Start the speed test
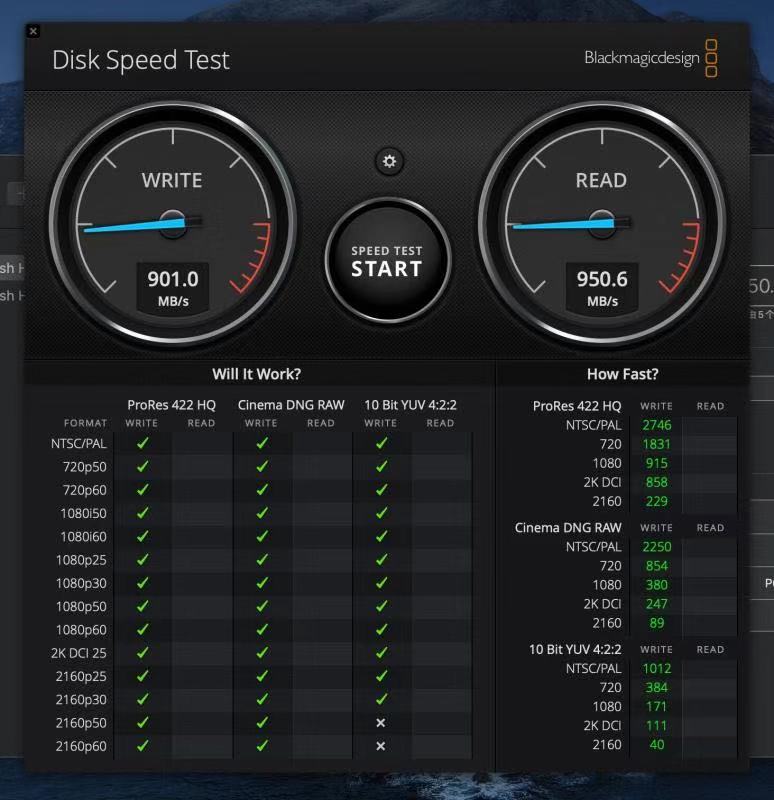The height and width of the screenshot is (800, 774). (388, 261)
